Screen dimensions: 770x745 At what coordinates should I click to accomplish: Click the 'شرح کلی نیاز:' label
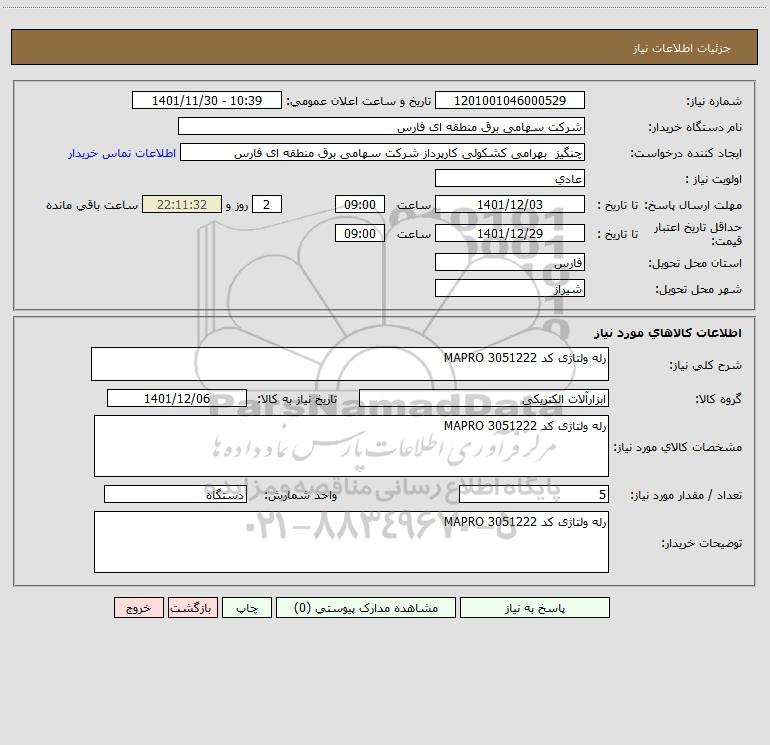click(706, 365)
